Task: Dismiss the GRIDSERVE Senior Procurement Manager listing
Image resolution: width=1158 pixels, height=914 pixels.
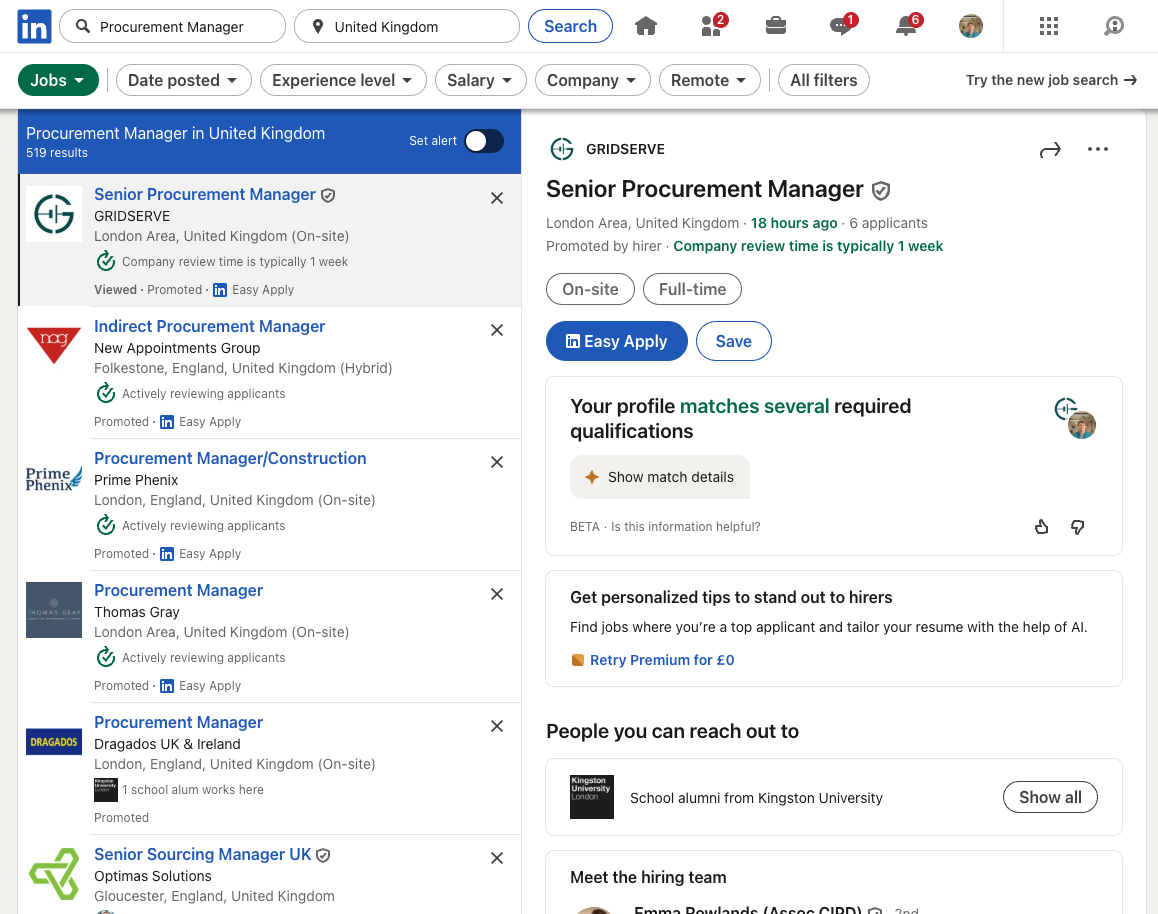Action: tap(497, 198)
